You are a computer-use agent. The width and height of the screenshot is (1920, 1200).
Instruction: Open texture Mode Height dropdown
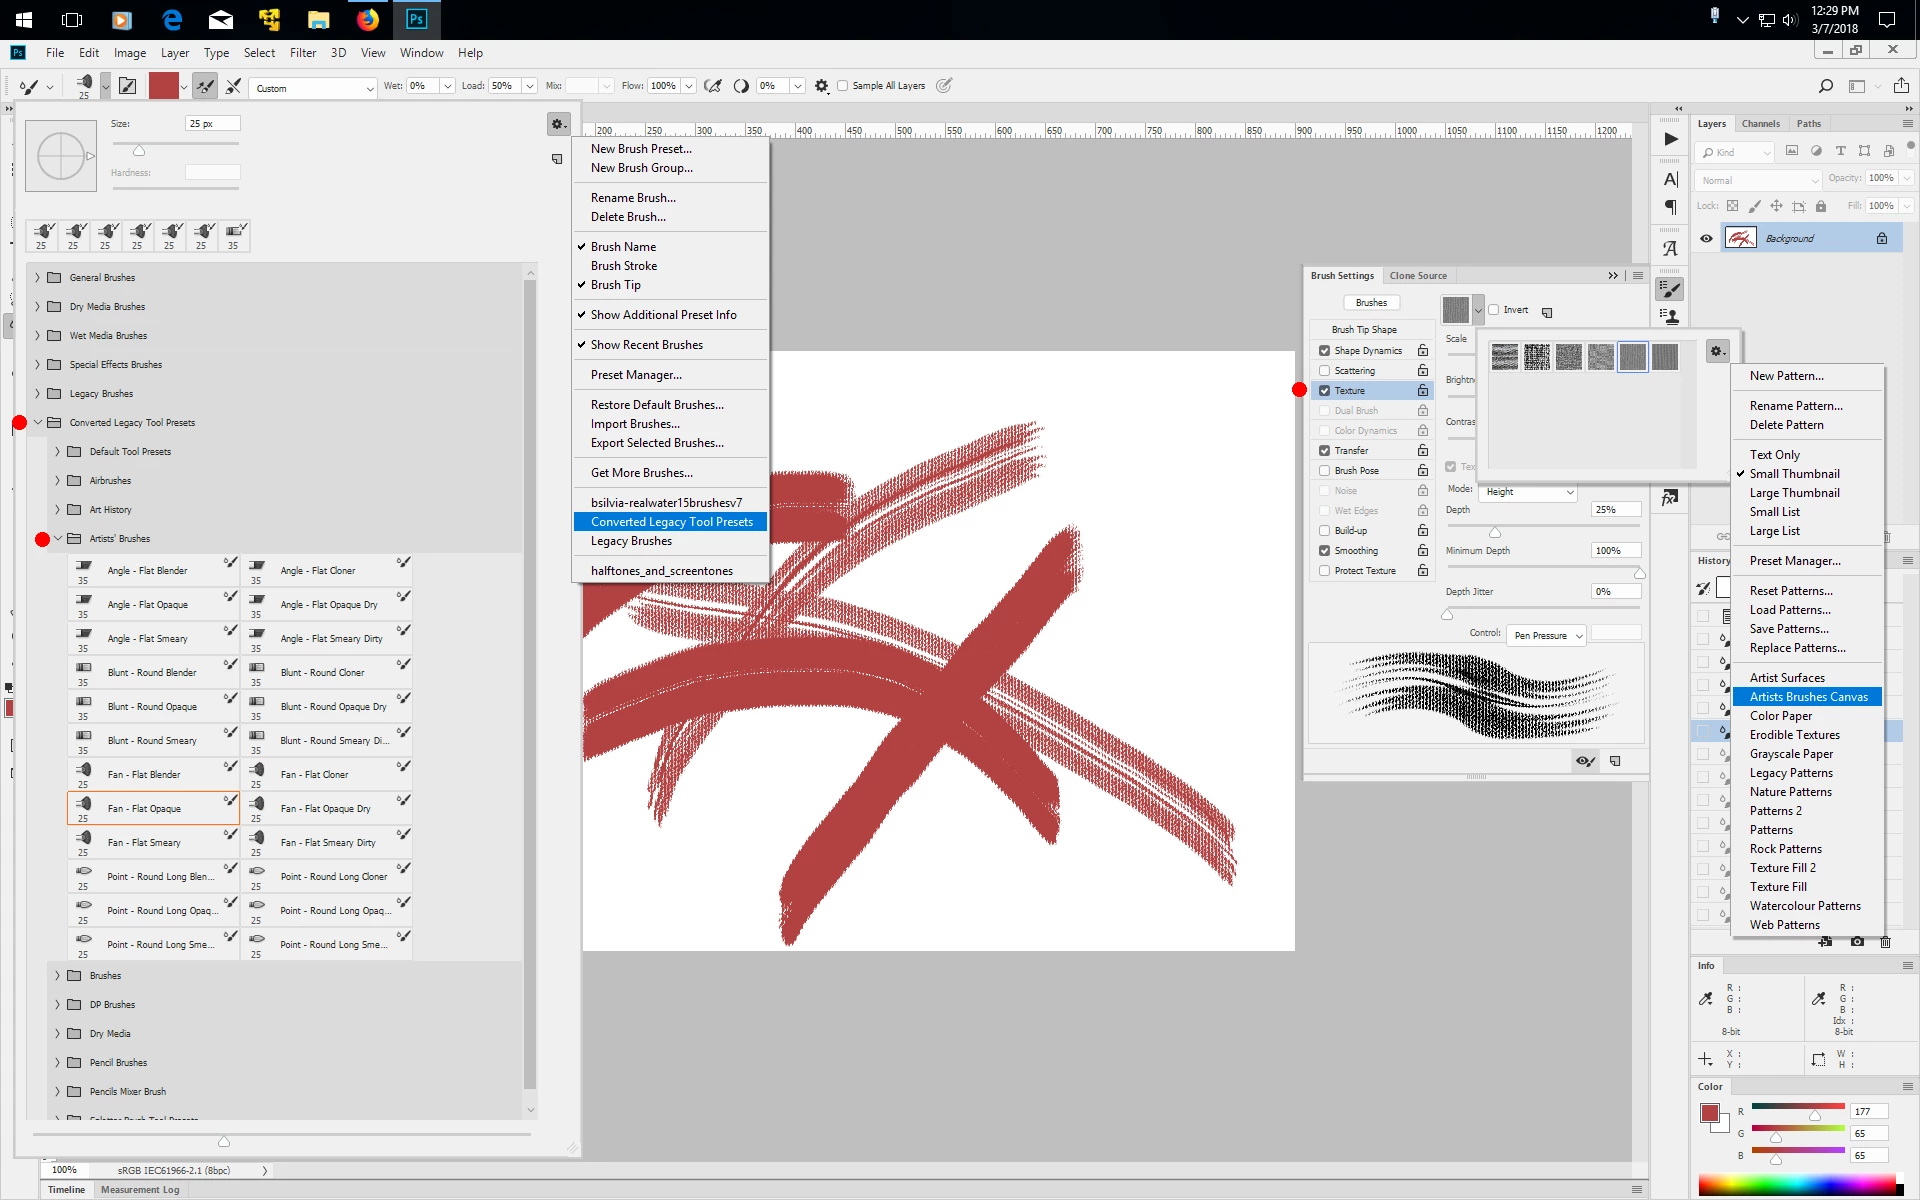1528,492
